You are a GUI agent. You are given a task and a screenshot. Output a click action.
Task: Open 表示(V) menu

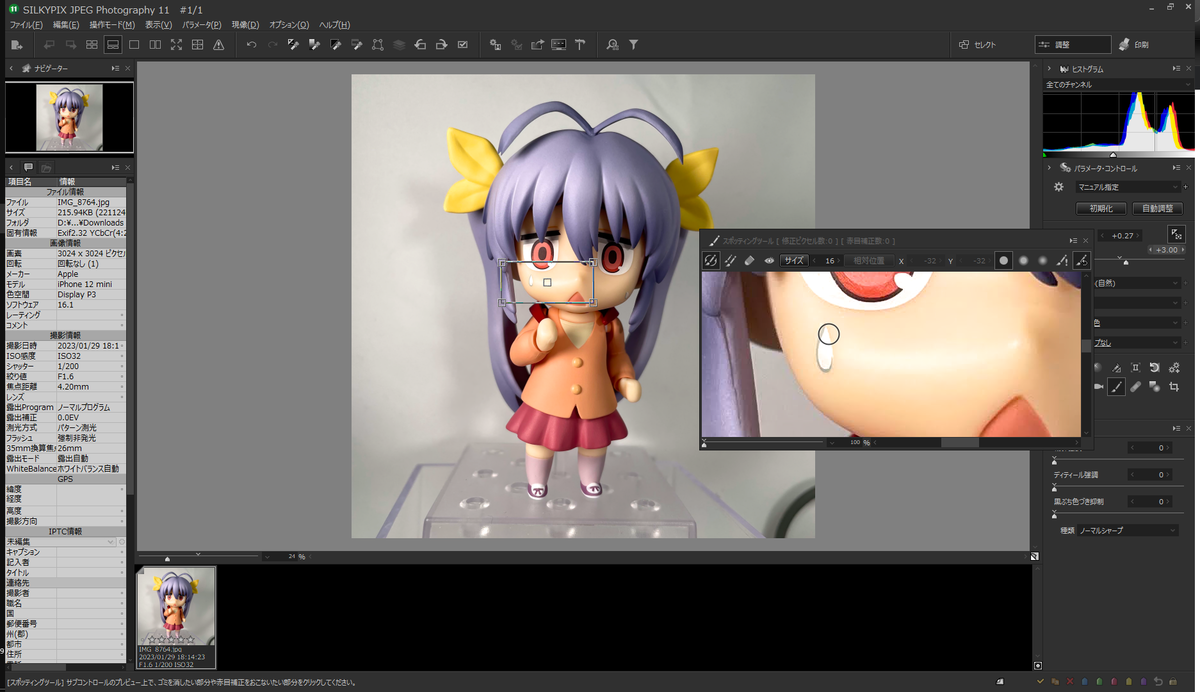158,24
